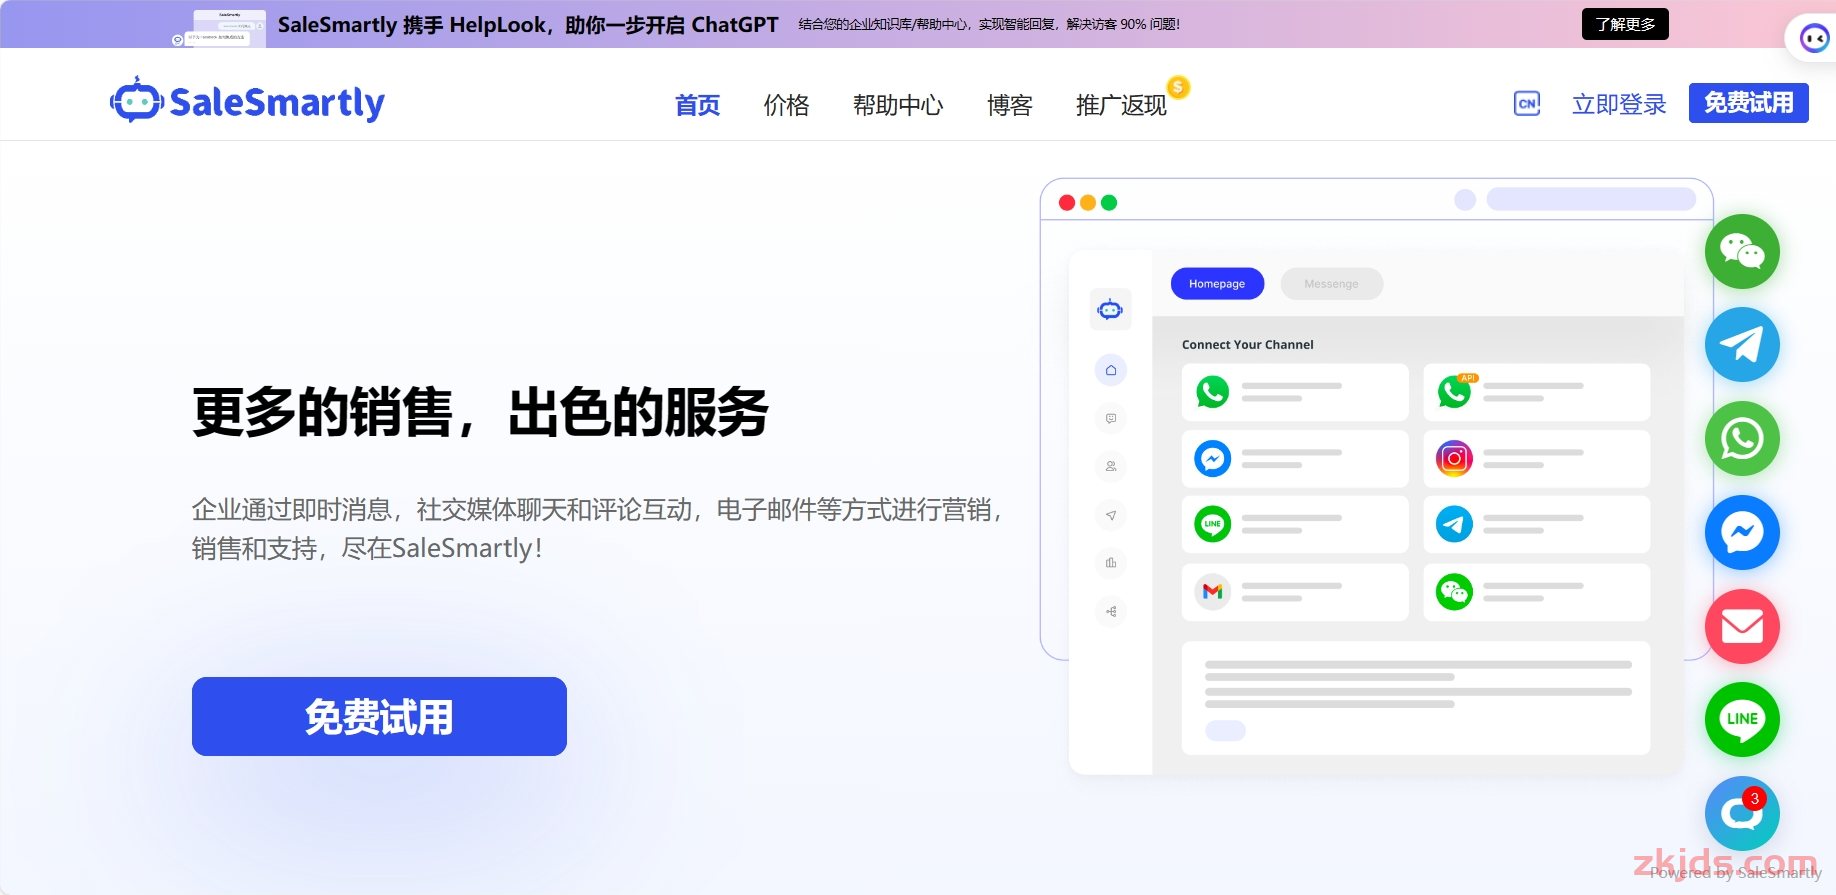Click the WhatsApp channel card

[1295, 392]
